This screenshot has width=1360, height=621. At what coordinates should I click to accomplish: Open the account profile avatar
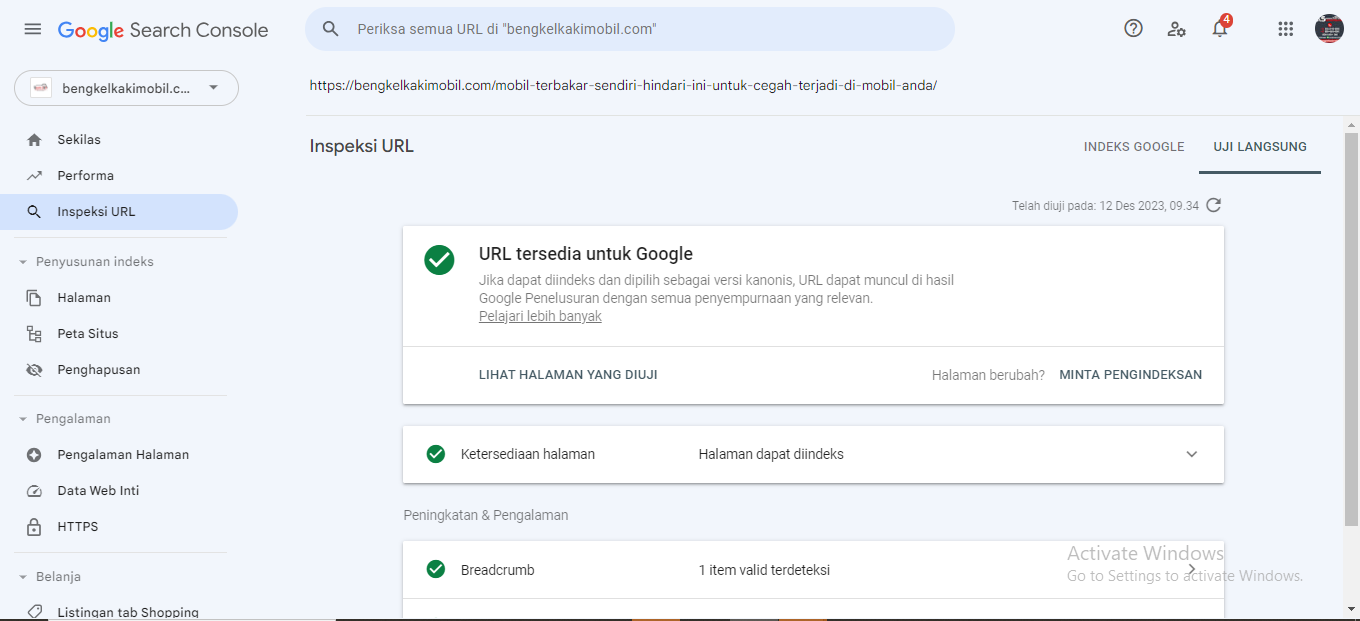coord(1329,29)
